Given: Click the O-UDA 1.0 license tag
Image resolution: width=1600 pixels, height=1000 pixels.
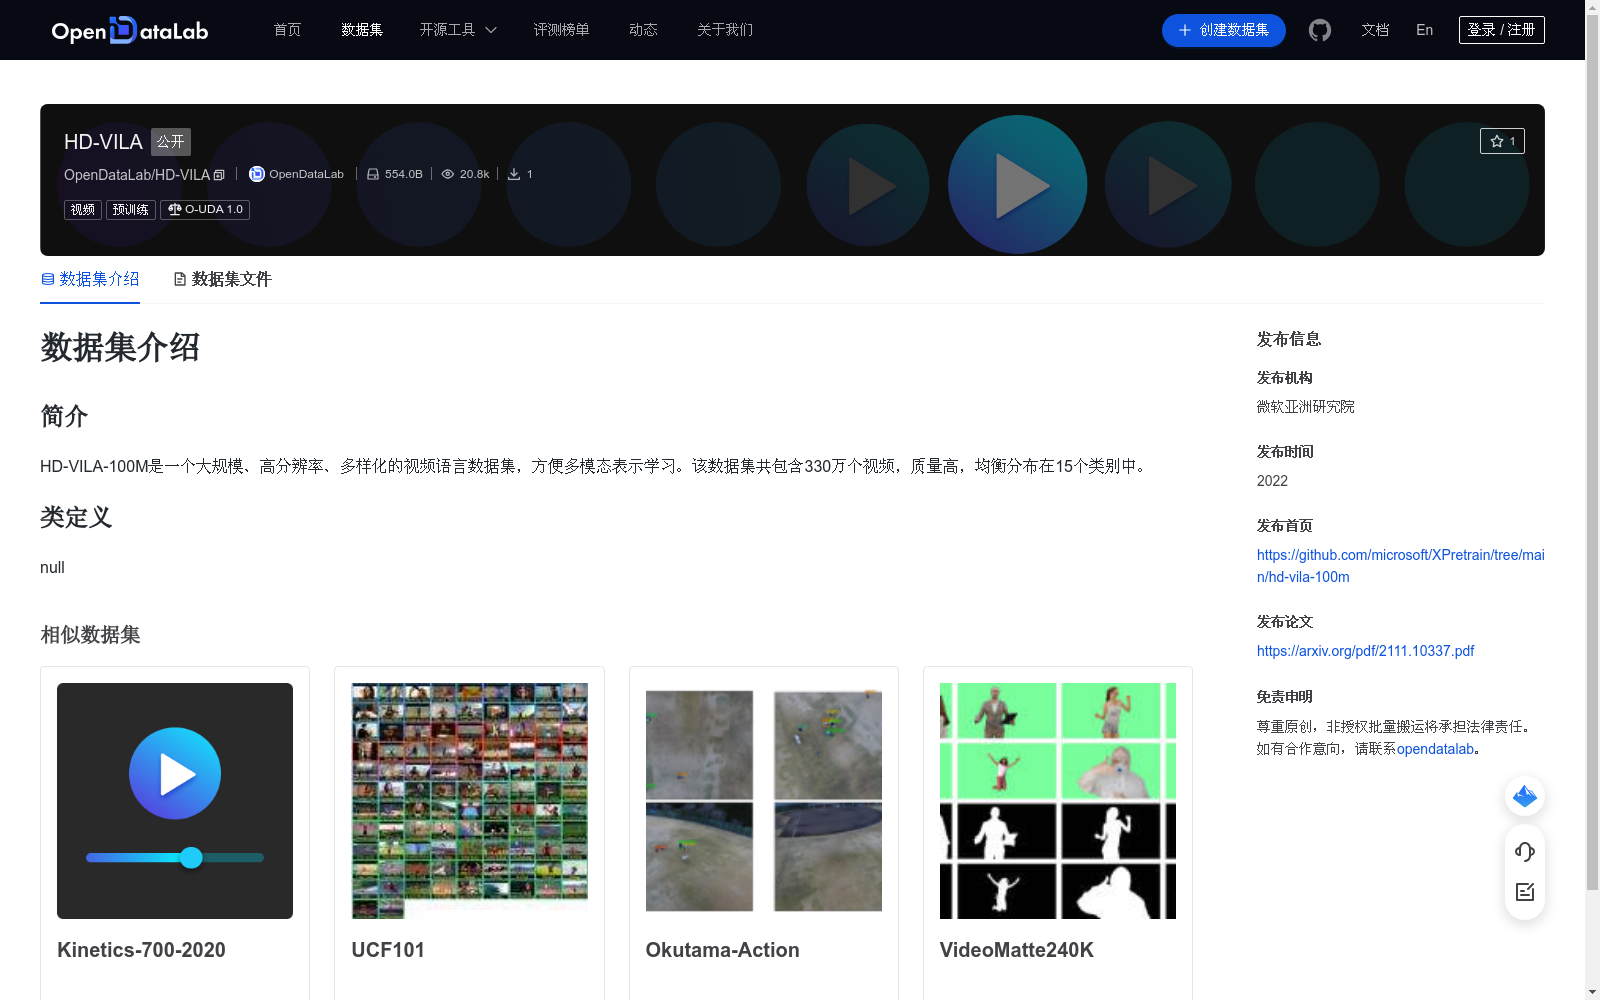Looking at the screenshot, I should point(205,209).
